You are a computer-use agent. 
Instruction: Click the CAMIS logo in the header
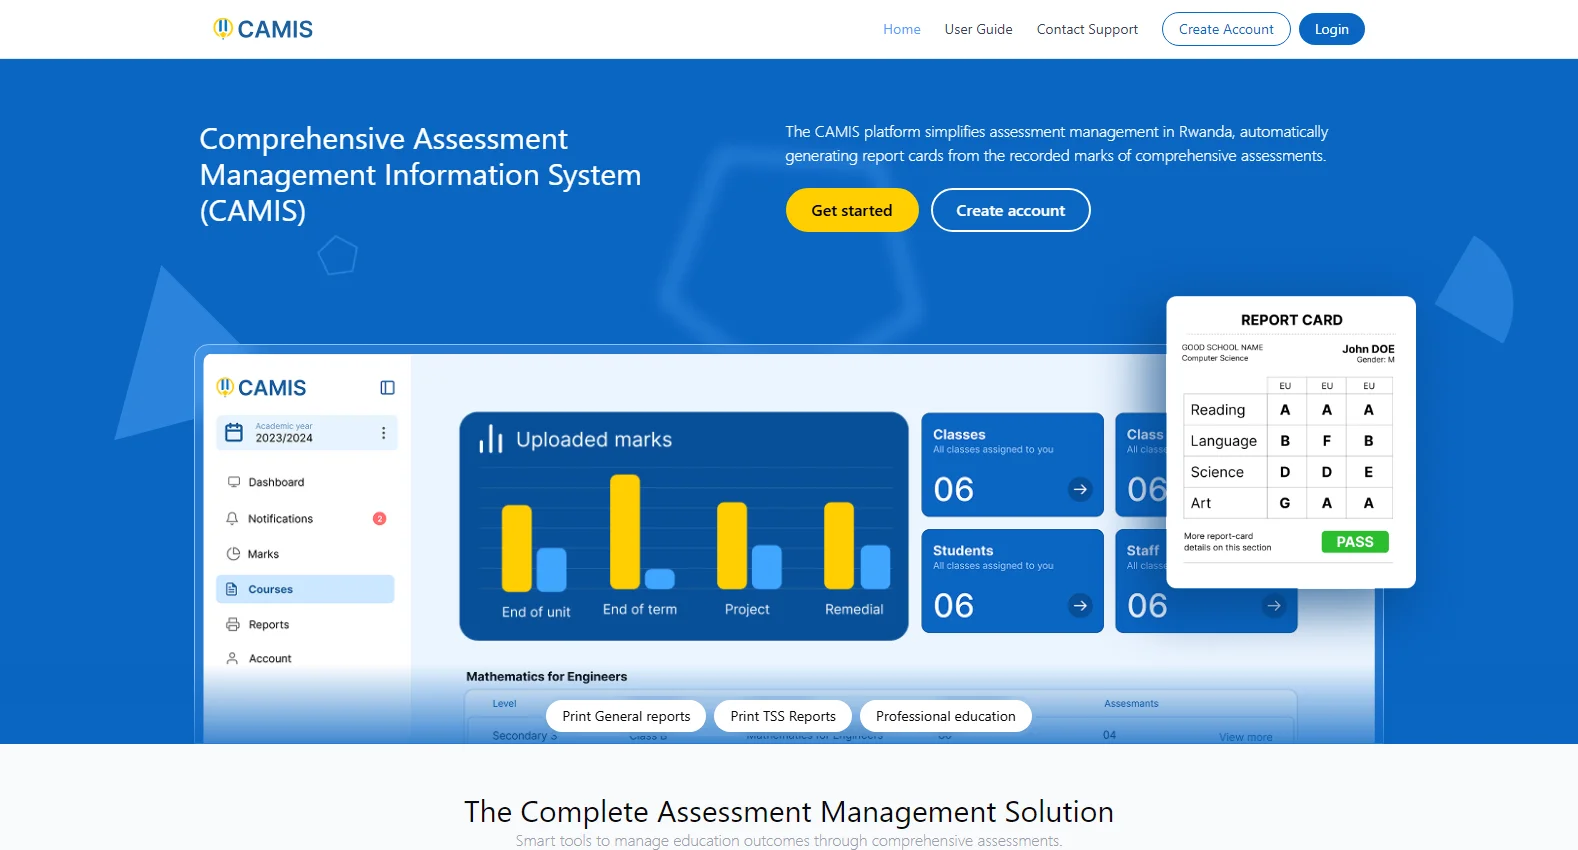(x=263, y=29)
